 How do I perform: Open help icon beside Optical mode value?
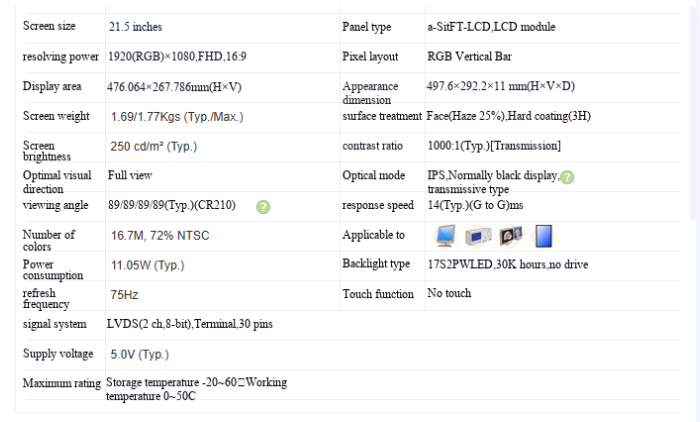[567, 177]
